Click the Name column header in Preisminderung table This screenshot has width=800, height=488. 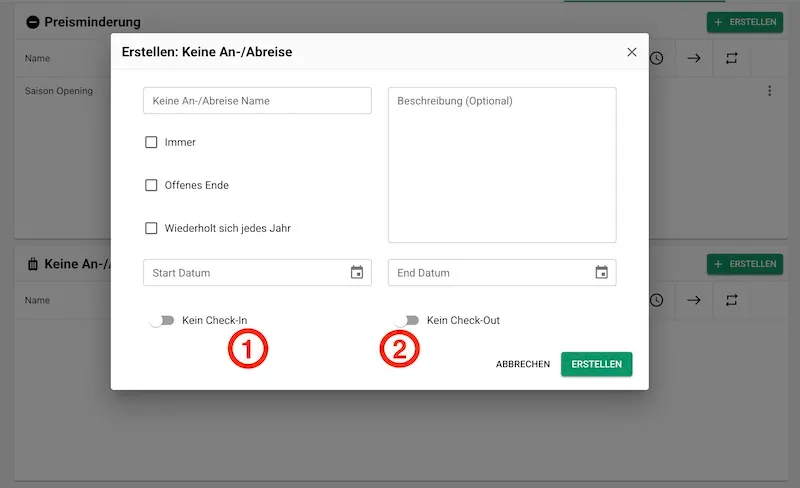pyautogui.click(x=37, y=58)
